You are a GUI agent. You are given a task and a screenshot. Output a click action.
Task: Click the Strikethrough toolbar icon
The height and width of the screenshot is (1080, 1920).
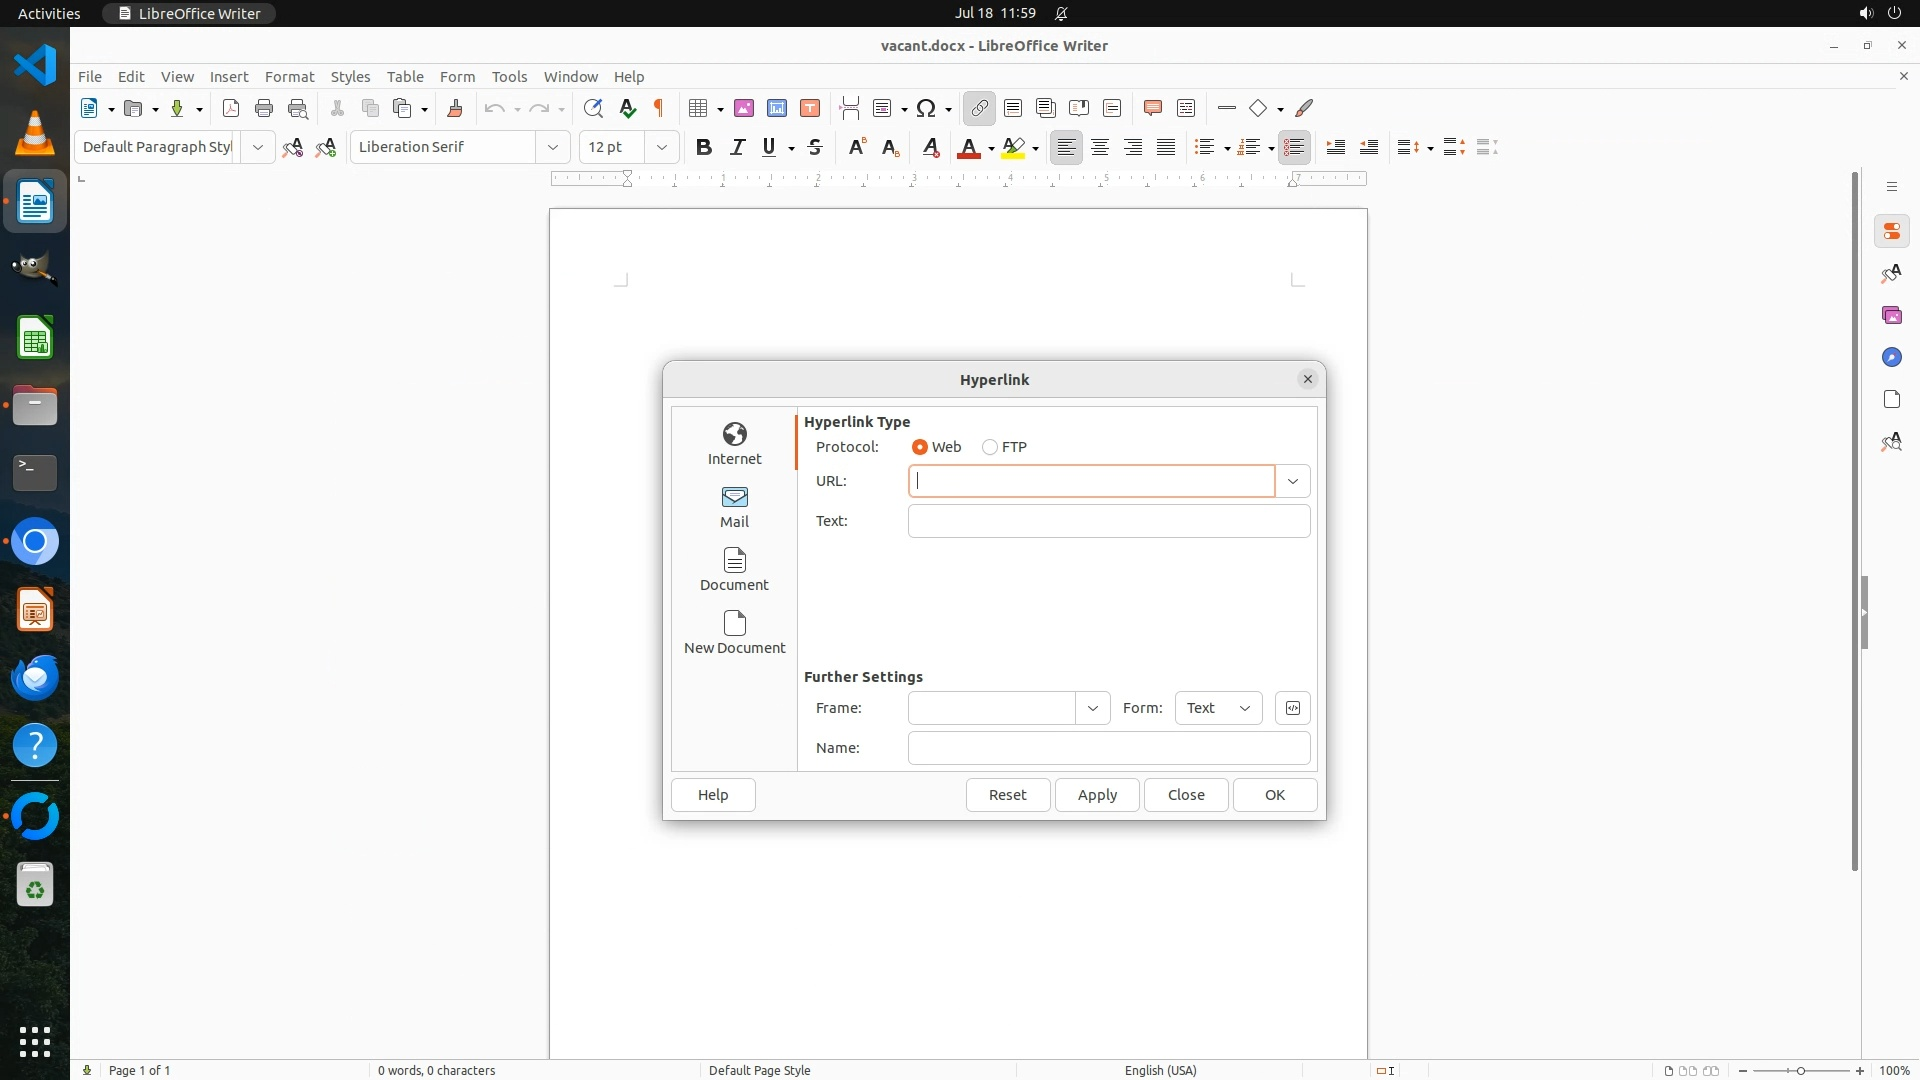(x=815, y=147)
